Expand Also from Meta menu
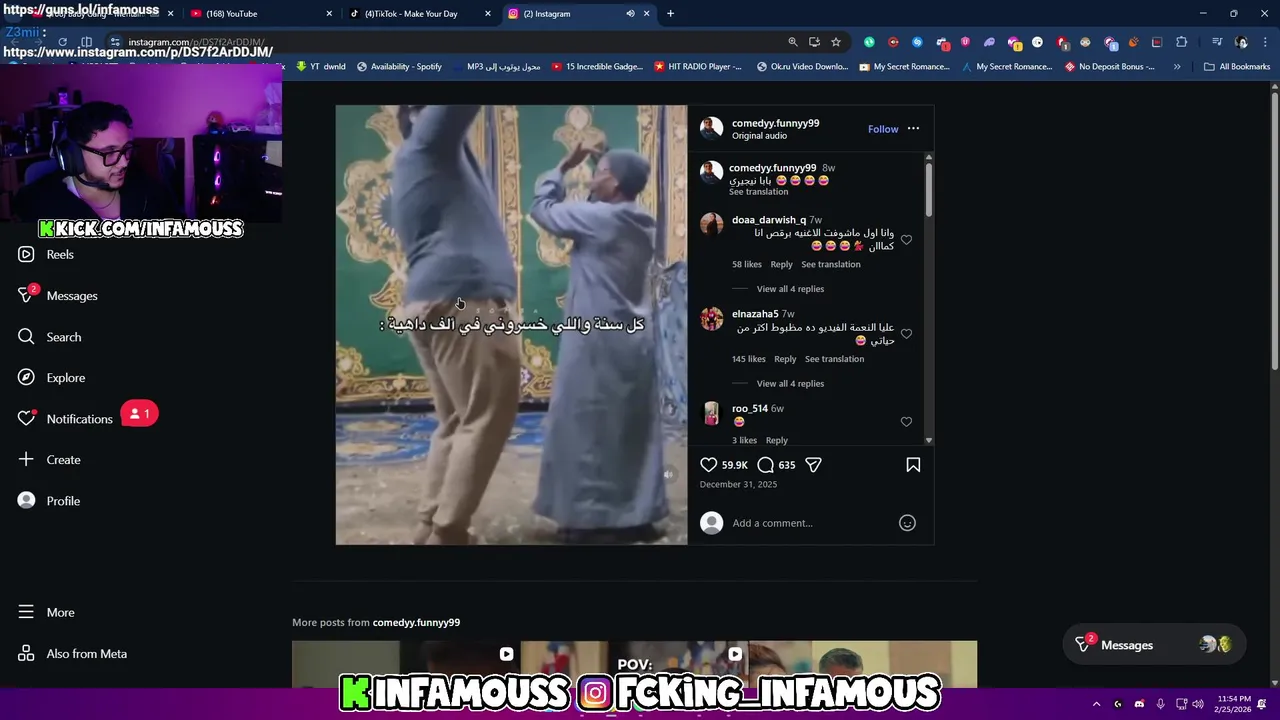1280x720 pixels. (72, 654)
